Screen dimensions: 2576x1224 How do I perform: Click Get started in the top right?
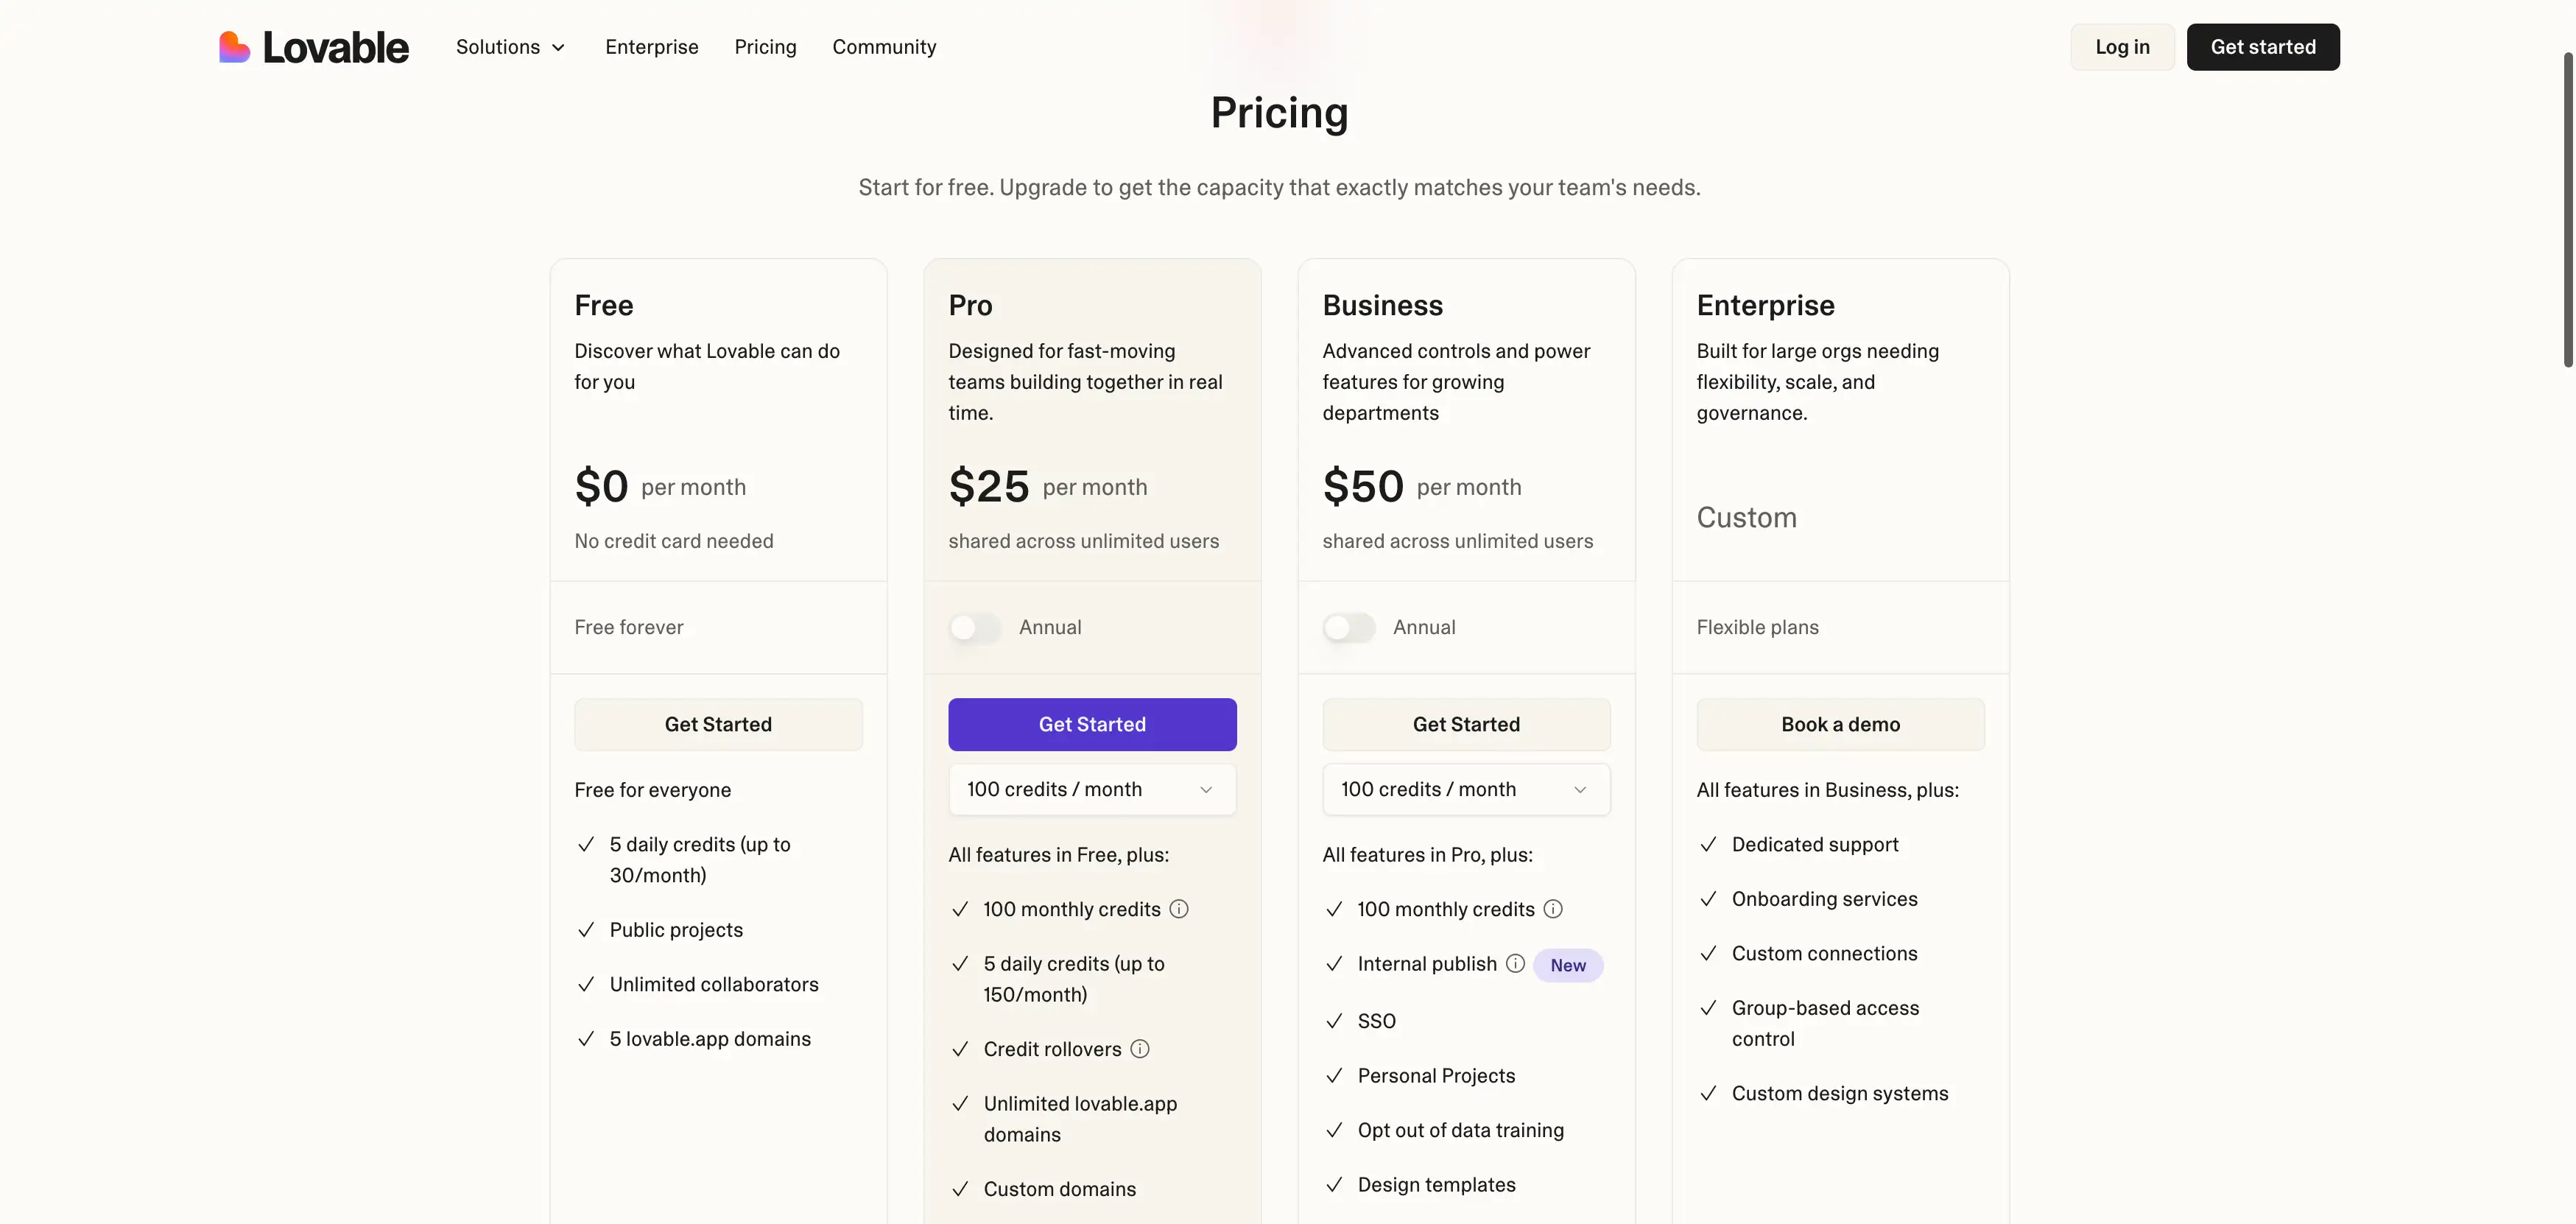click(2263, 46)
